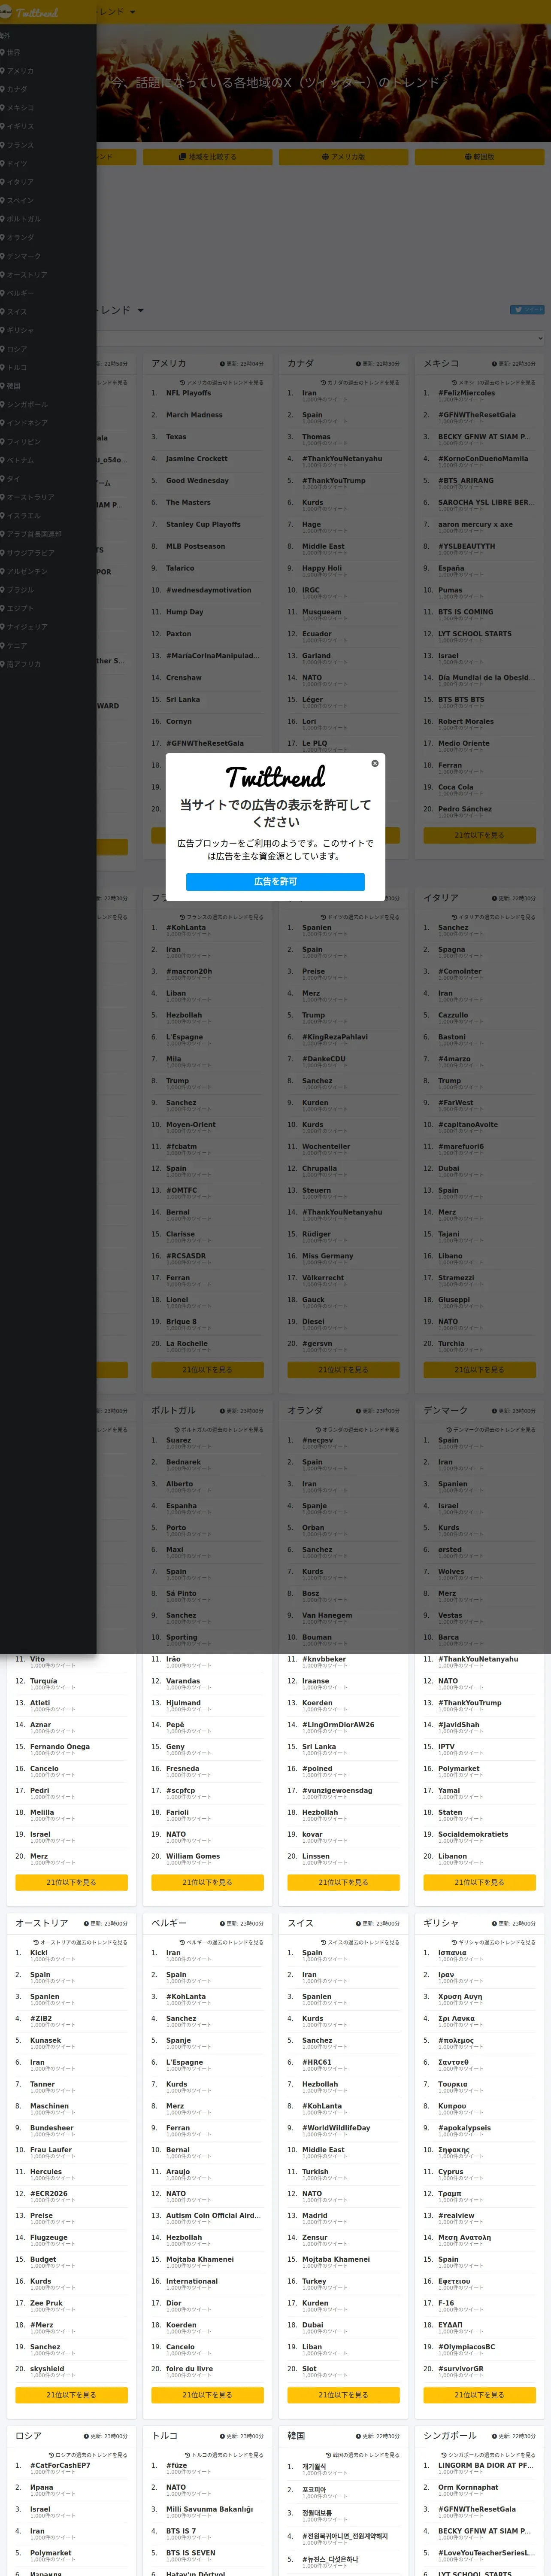Viewport: 551px width, 2576px height.
Task: Open イタリアの過去のトレンドを見る history link
Action: pos(494,917)
